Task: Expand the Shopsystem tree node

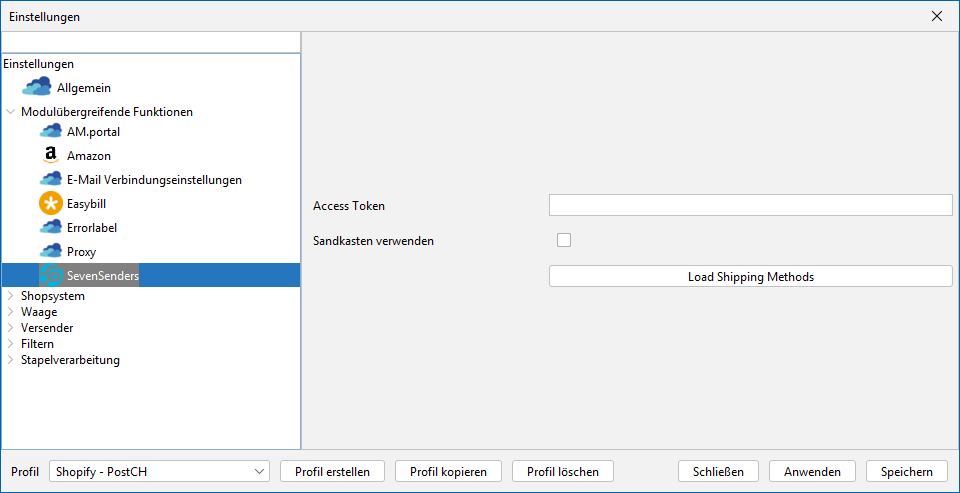Action: (x=11, y=296)
